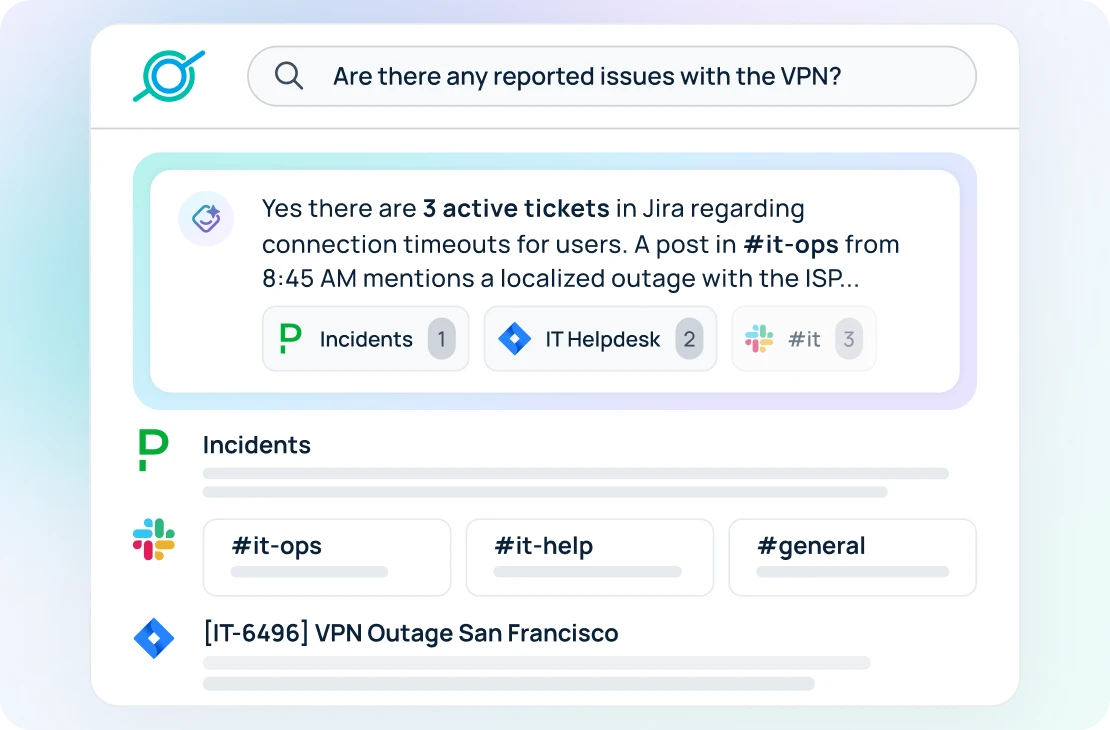The width and height of the screenshot is (1110, 730).
Task: Select the #general channel card
Action: (x=852, y=557)
